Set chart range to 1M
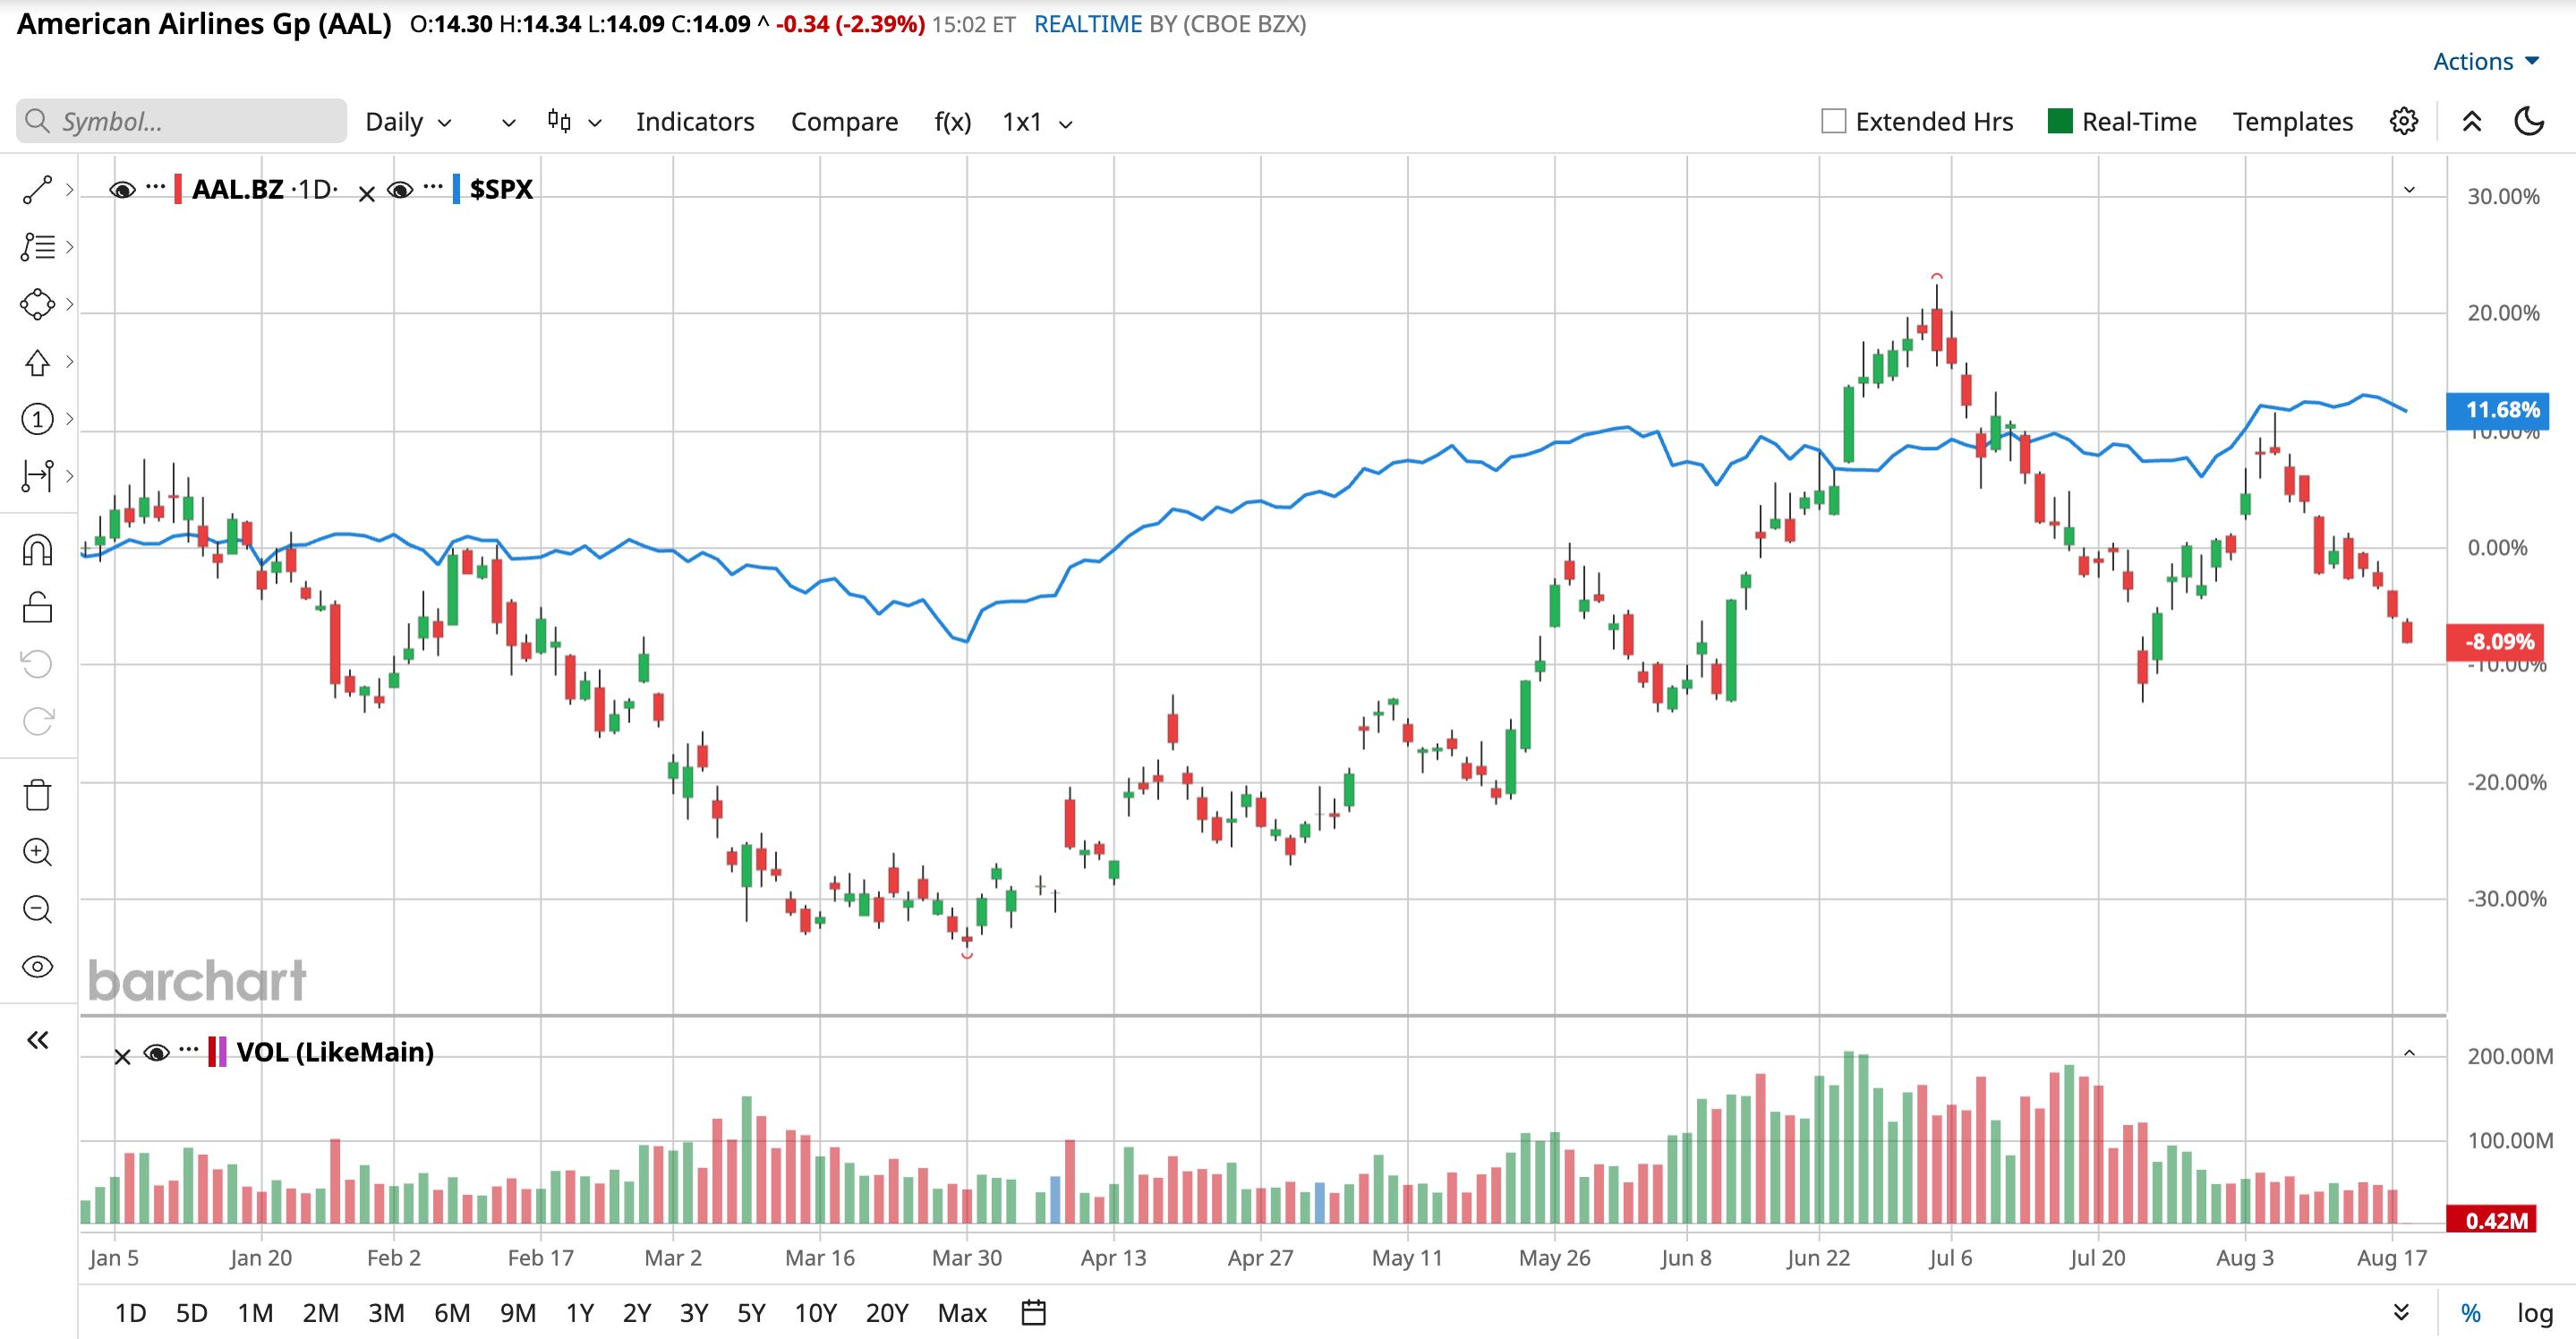The image size is (2576, 1339). click(x=255, y=1312)
